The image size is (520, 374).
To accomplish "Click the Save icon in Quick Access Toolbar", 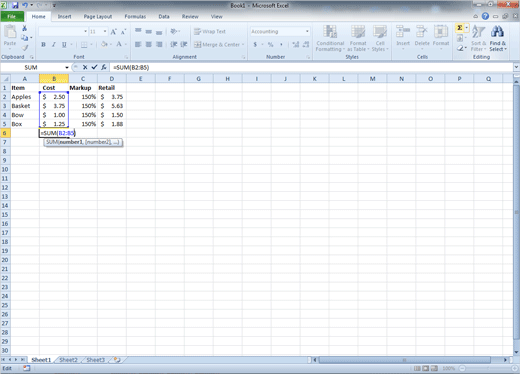I will pos(15,5).
